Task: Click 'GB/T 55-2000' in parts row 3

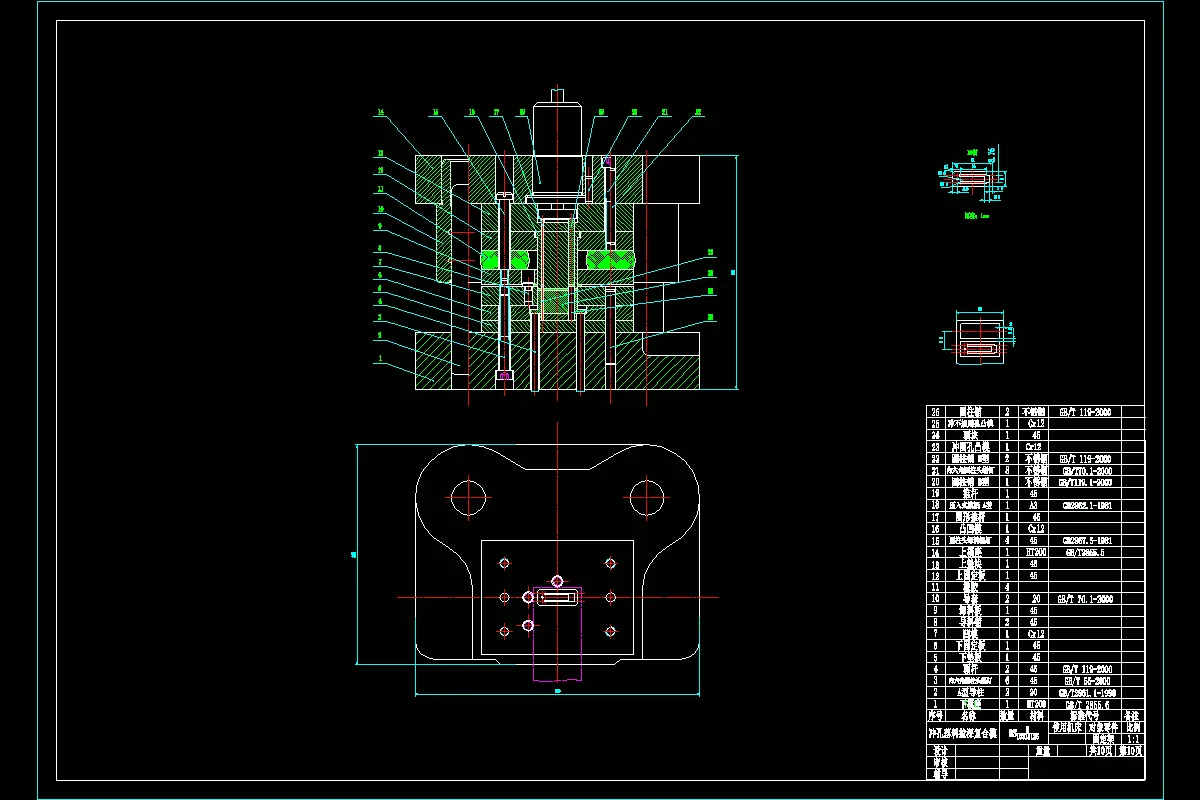Action: click(x=1087, y=681)
